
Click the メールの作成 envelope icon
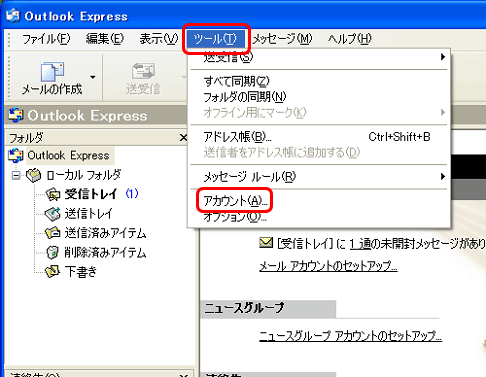52,71
